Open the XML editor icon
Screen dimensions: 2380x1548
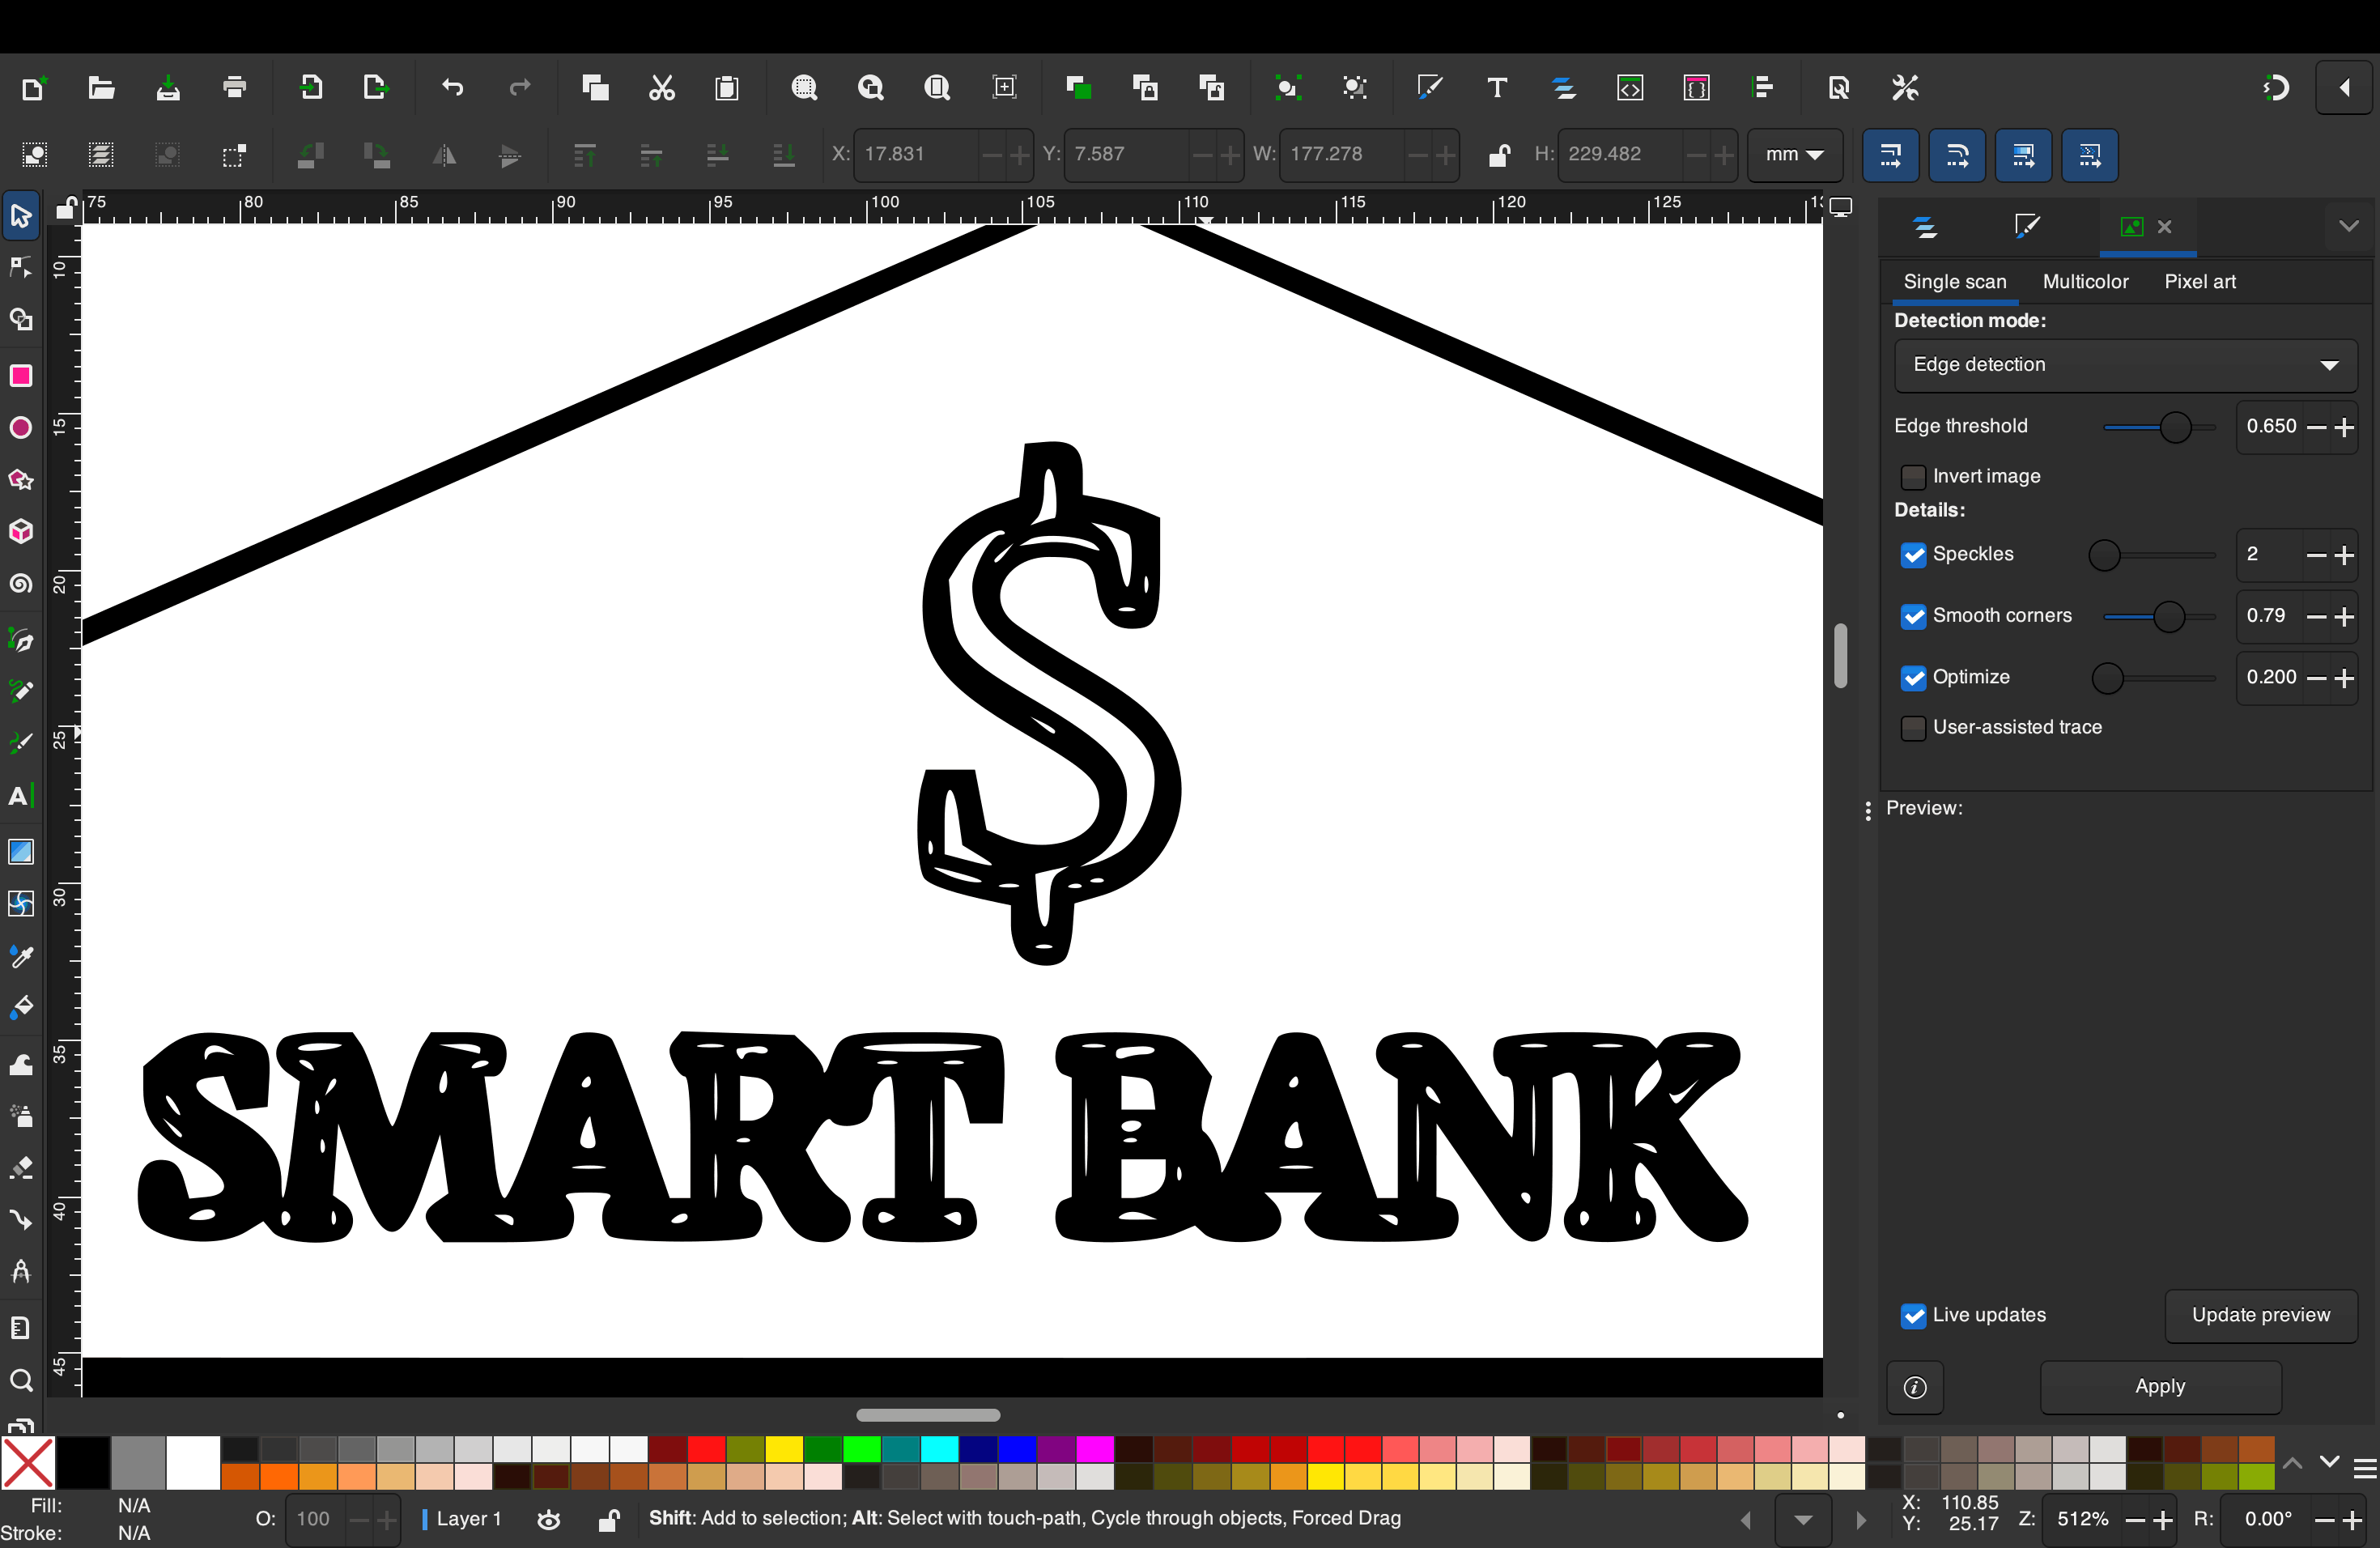click(x=1630, y=88)
